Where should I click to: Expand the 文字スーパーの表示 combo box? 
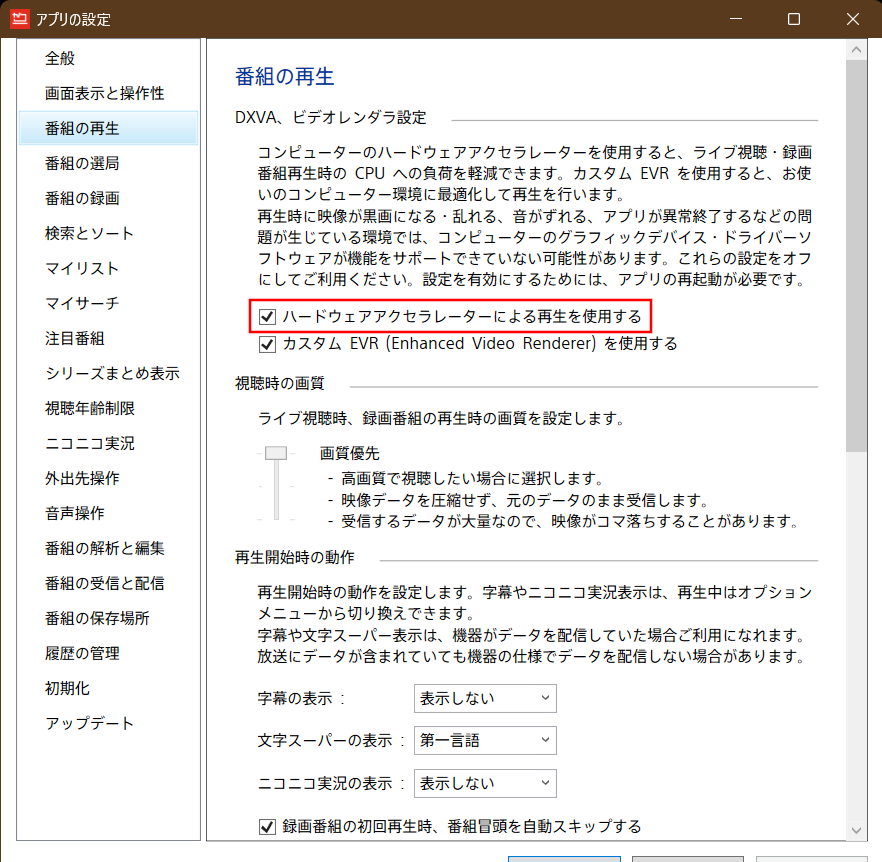485,741
